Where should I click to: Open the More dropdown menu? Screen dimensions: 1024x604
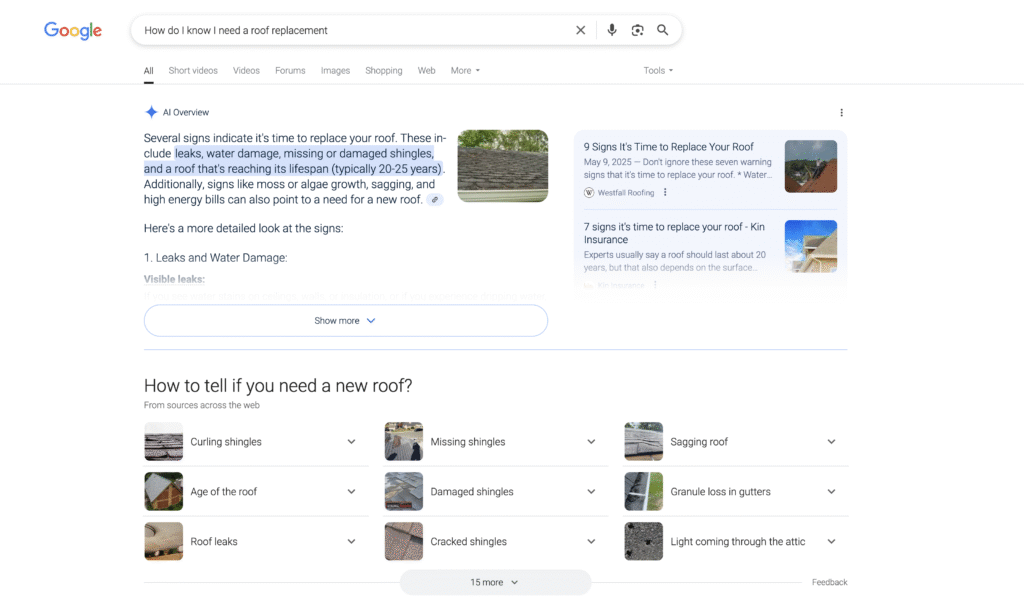(x=465, y=71)
